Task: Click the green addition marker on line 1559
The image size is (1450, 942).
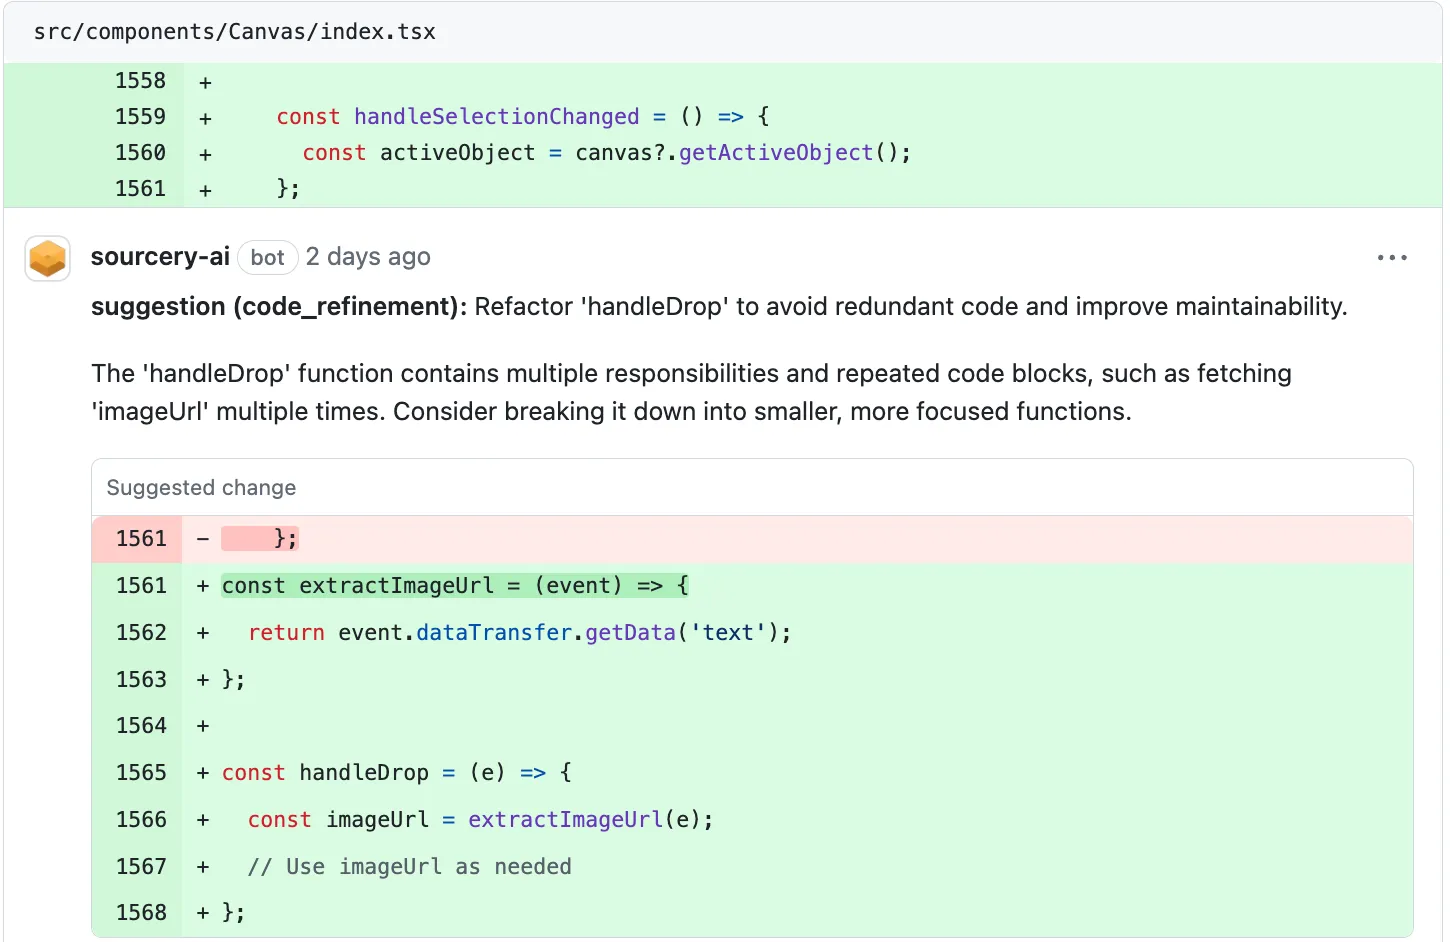Action: coord(204,116)
